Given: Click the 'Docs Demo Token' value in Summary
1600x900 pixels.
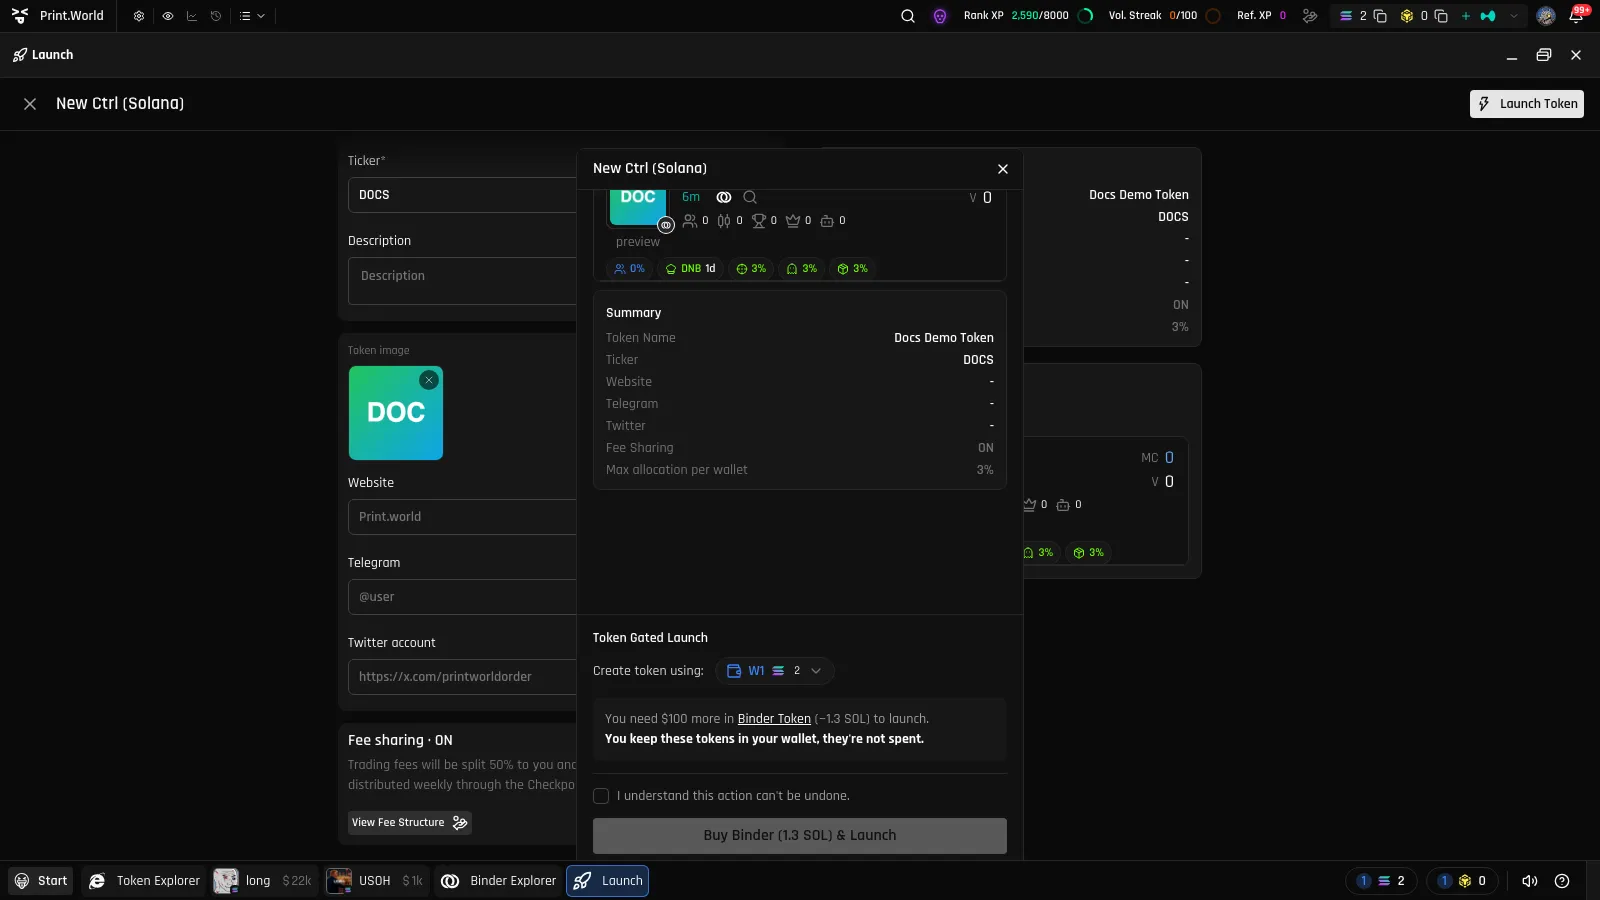Looking at the screenshot, I should [x=943, y=338].
